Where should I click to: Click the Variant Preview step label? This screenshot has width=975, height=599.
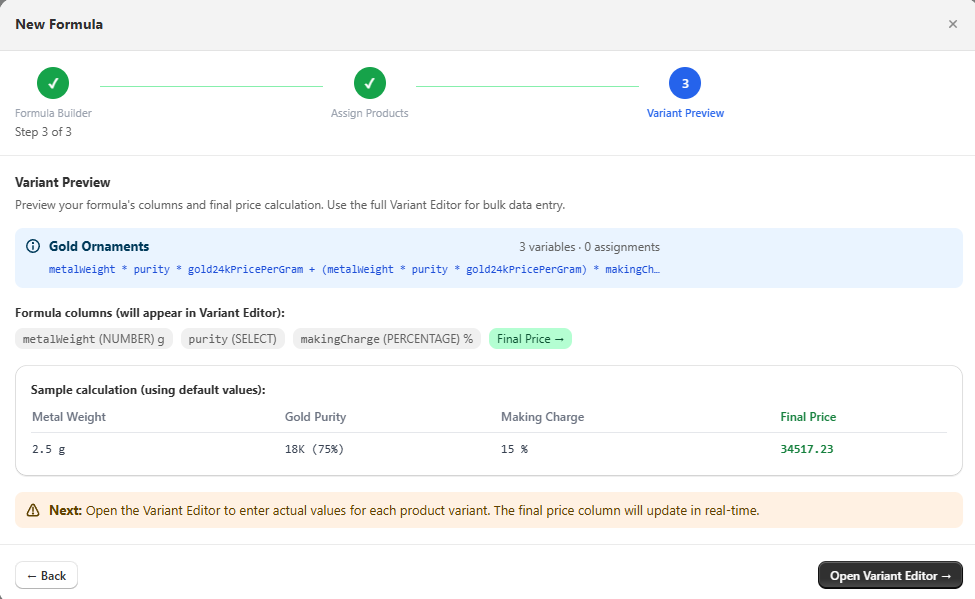click(685, 113)
